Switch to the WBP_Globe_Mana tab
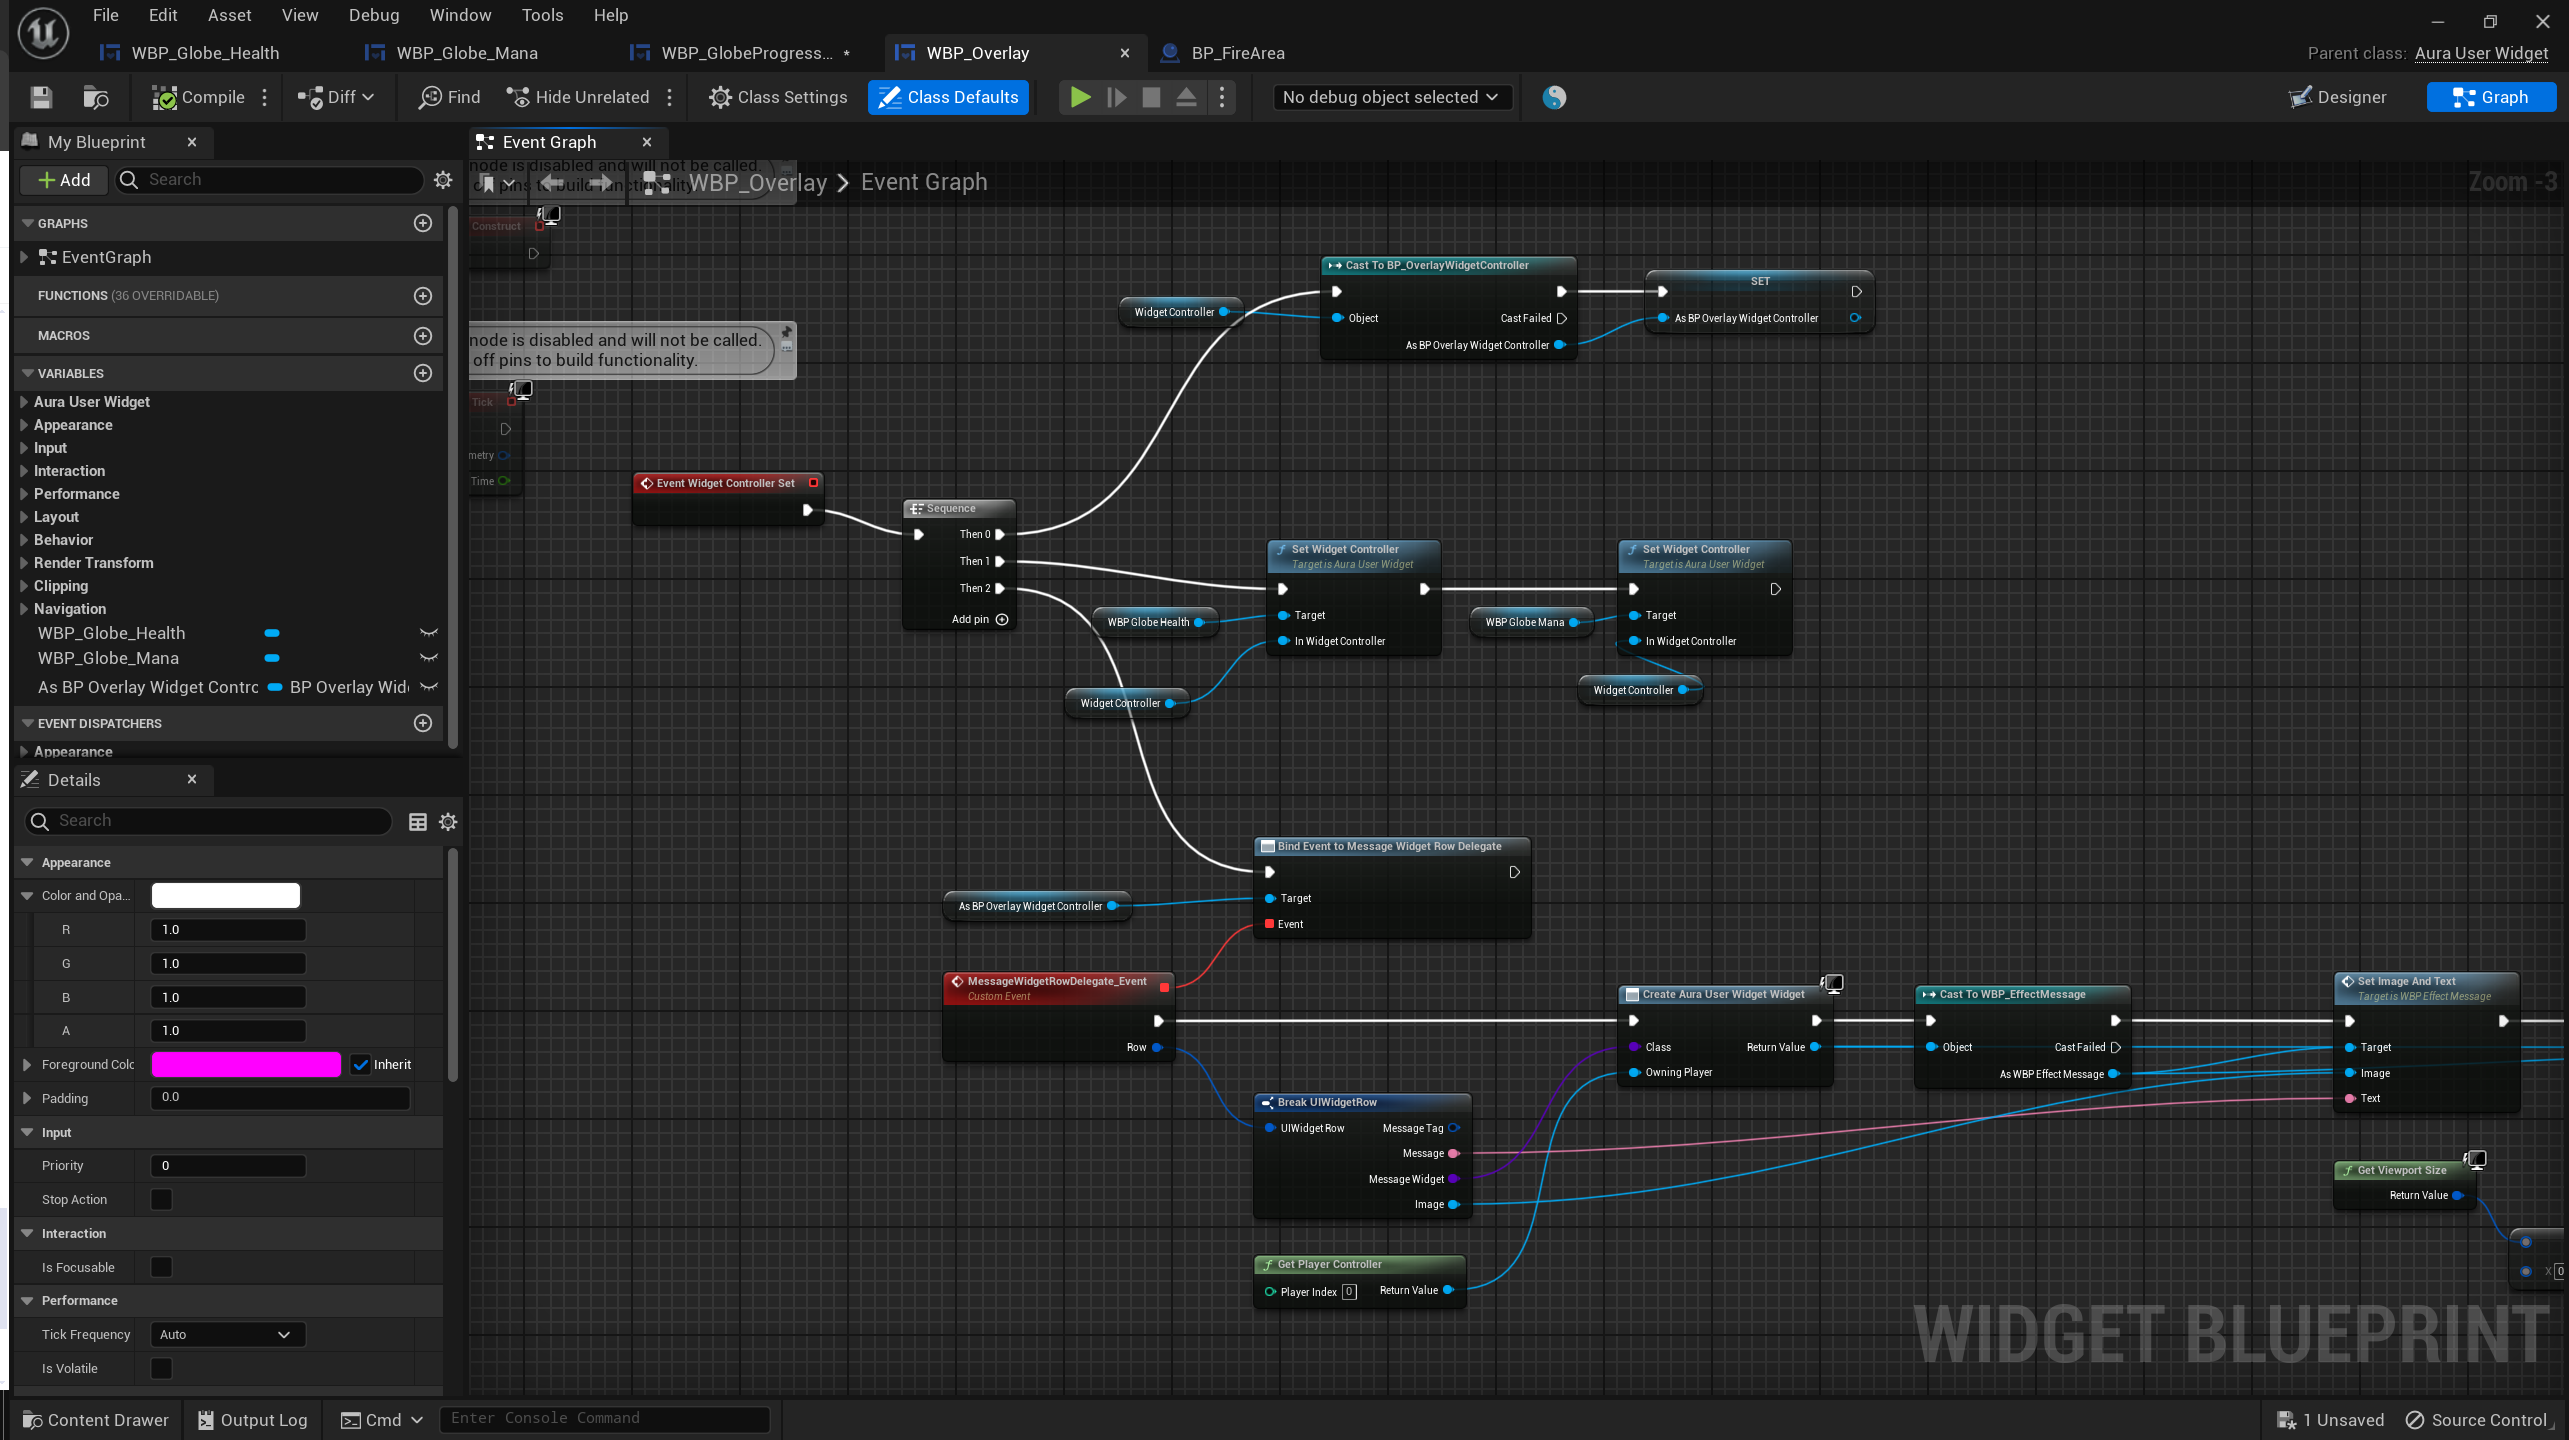The height and width of the screenshot is (1440, 2569). tap(466, 53)
